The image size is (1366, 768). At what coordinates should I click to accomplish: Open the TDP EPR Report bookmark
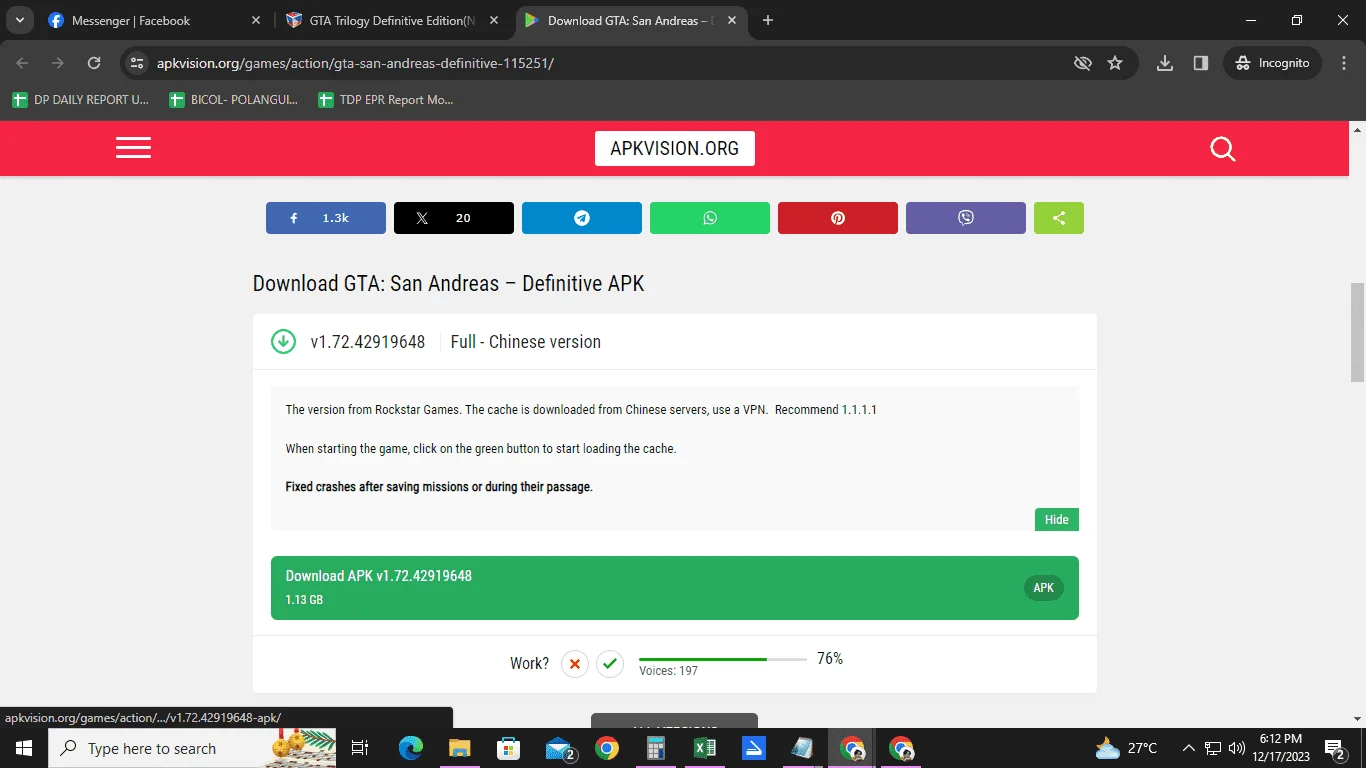385,100
